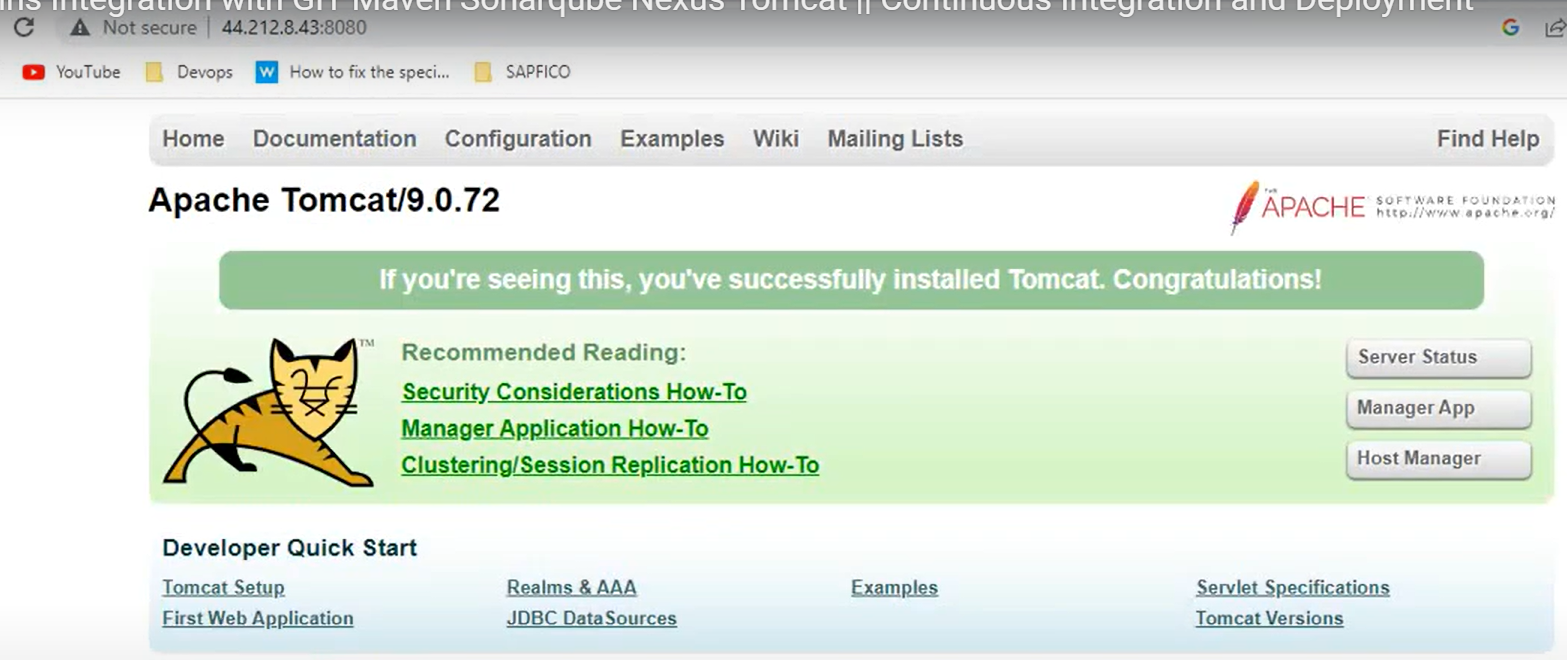Open Security Considerations How-To link
This screenshot has width=1567, height=660.
tap(574, 392)
